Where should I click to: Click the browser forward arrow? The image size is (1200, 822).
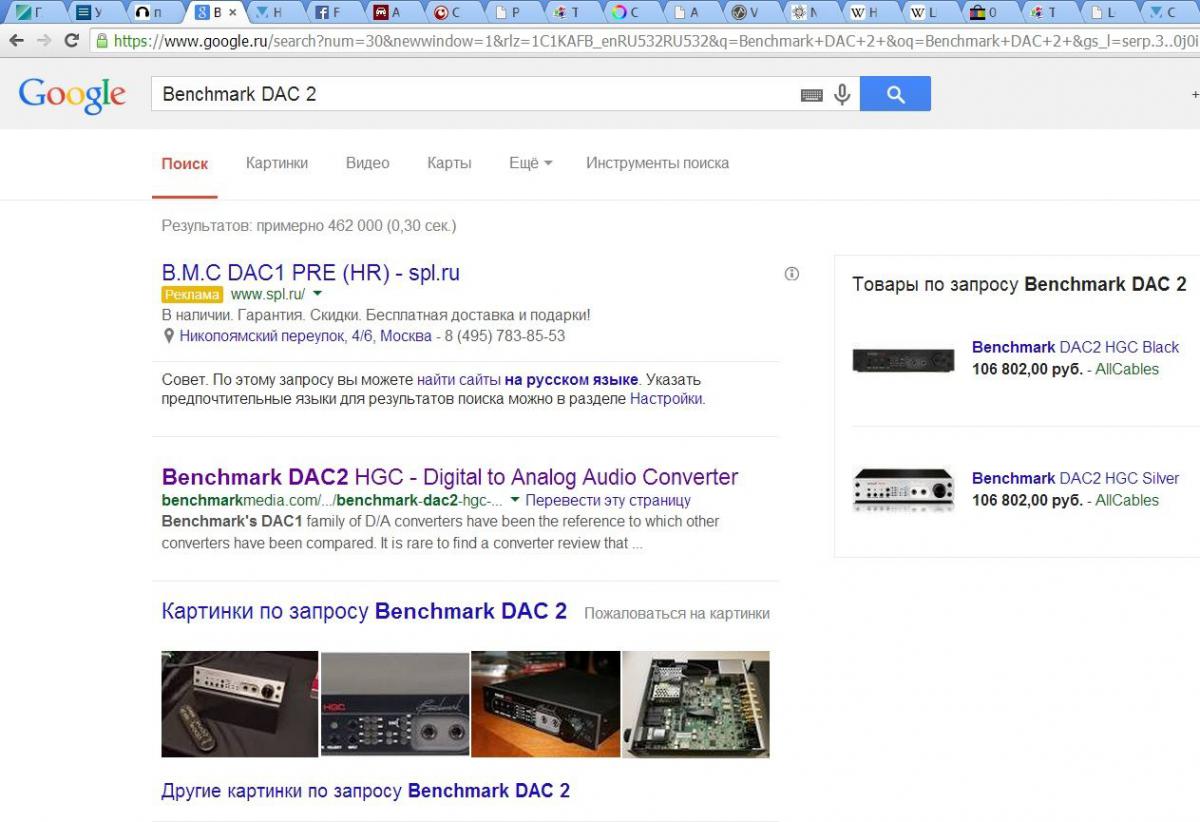click(x=44, y=41)
